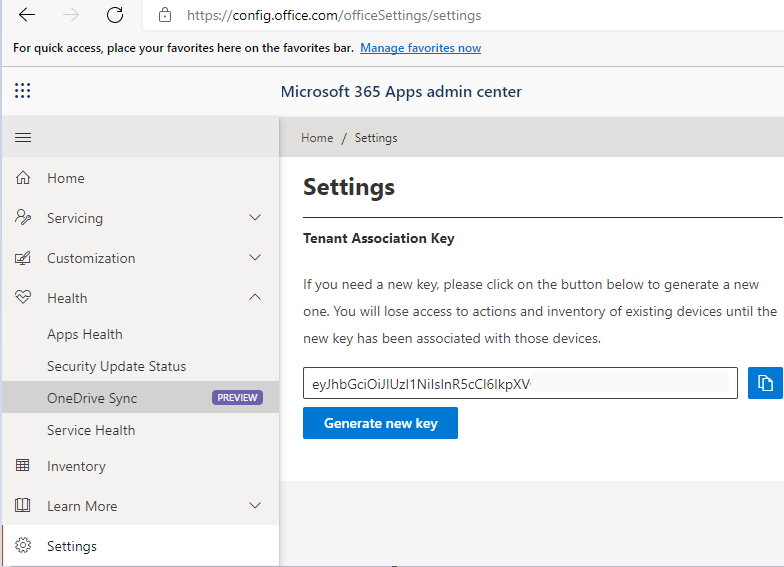Click the browser address bar URL
Screen dimensions: 784x567
click(x=334, y=16)
